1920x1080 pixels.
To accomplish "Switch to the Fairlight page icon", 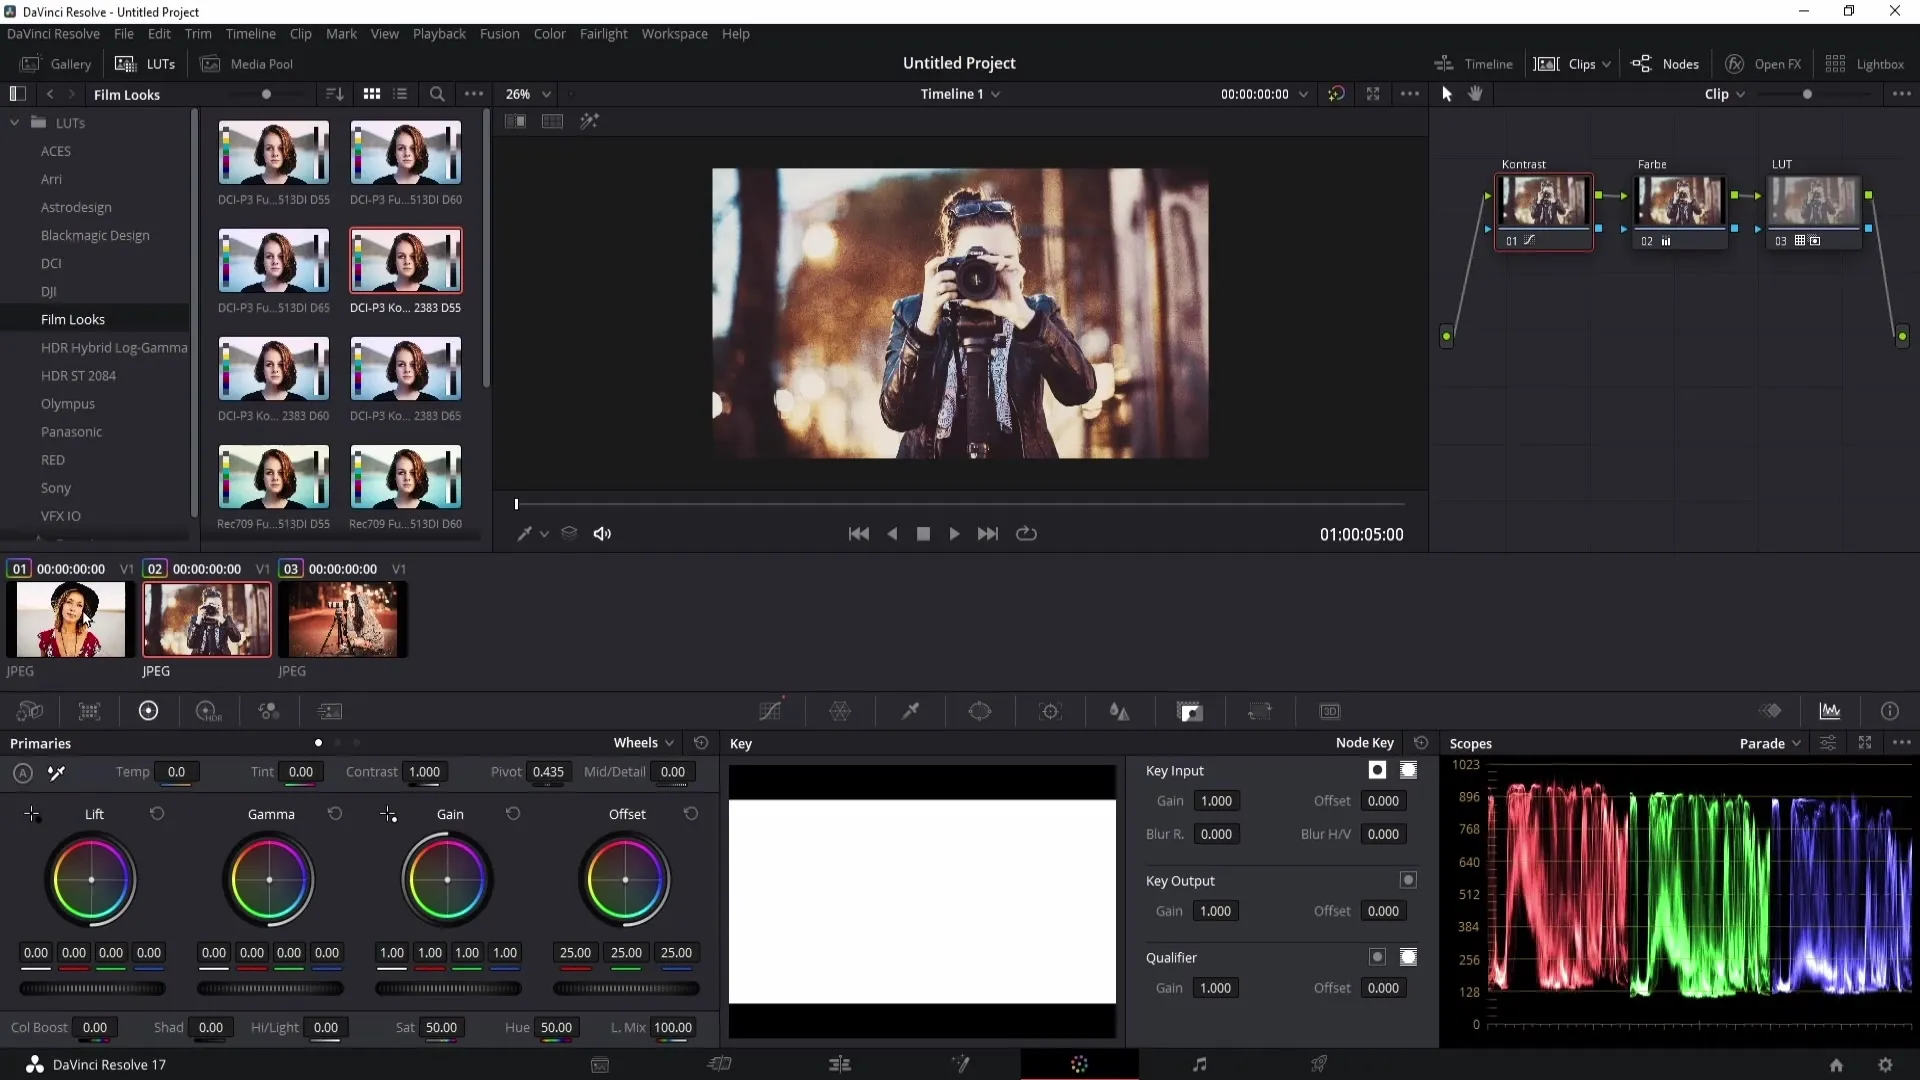I will (1200, 1064).
